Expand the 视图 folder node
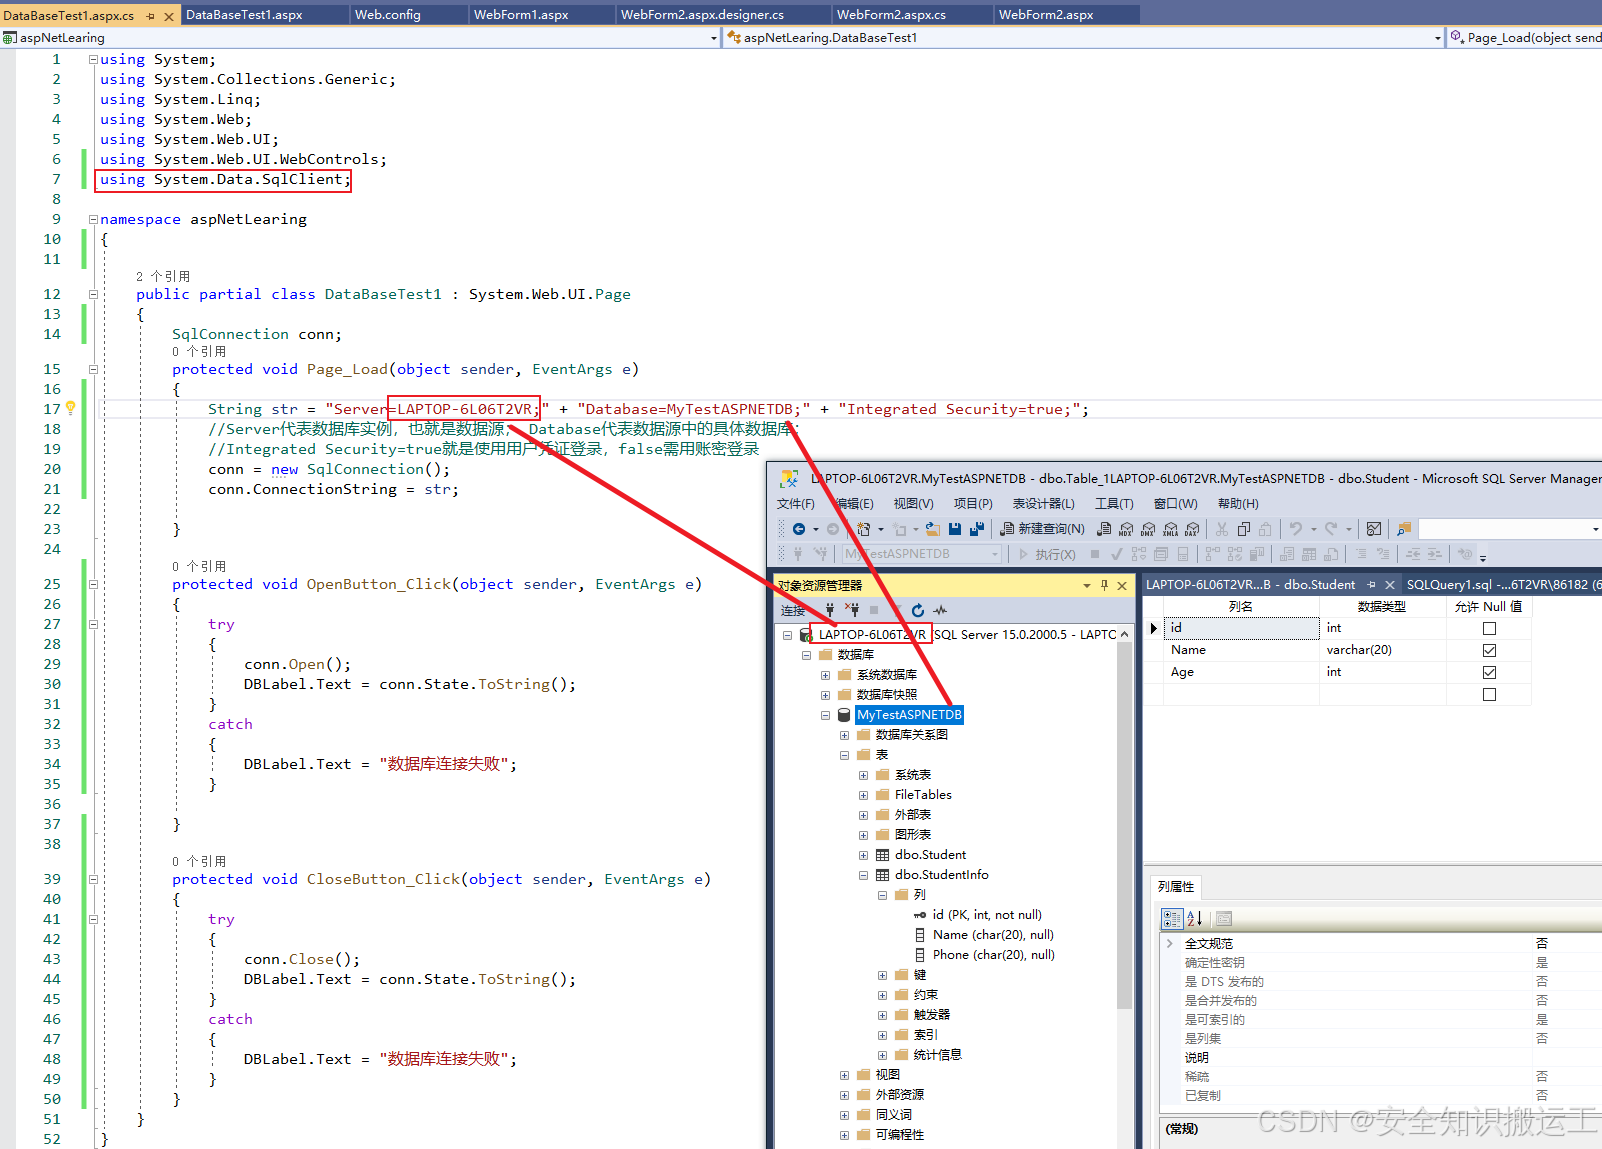1602x1149 pixels. (844, 1075)
